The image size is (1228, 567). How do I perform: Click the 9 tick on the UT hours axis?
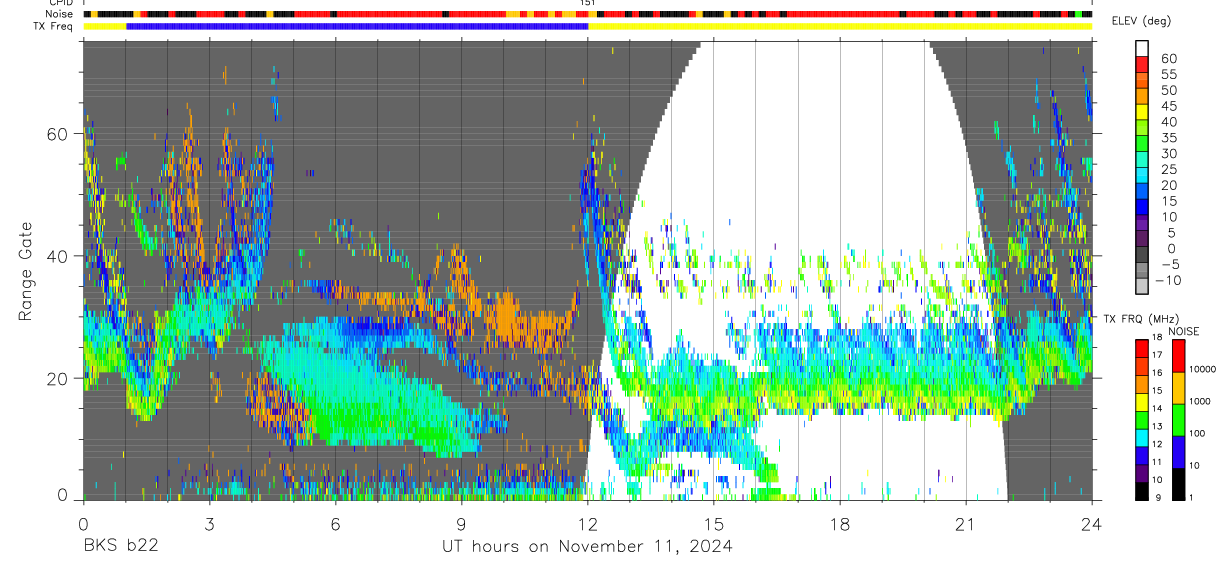[461, 523]
